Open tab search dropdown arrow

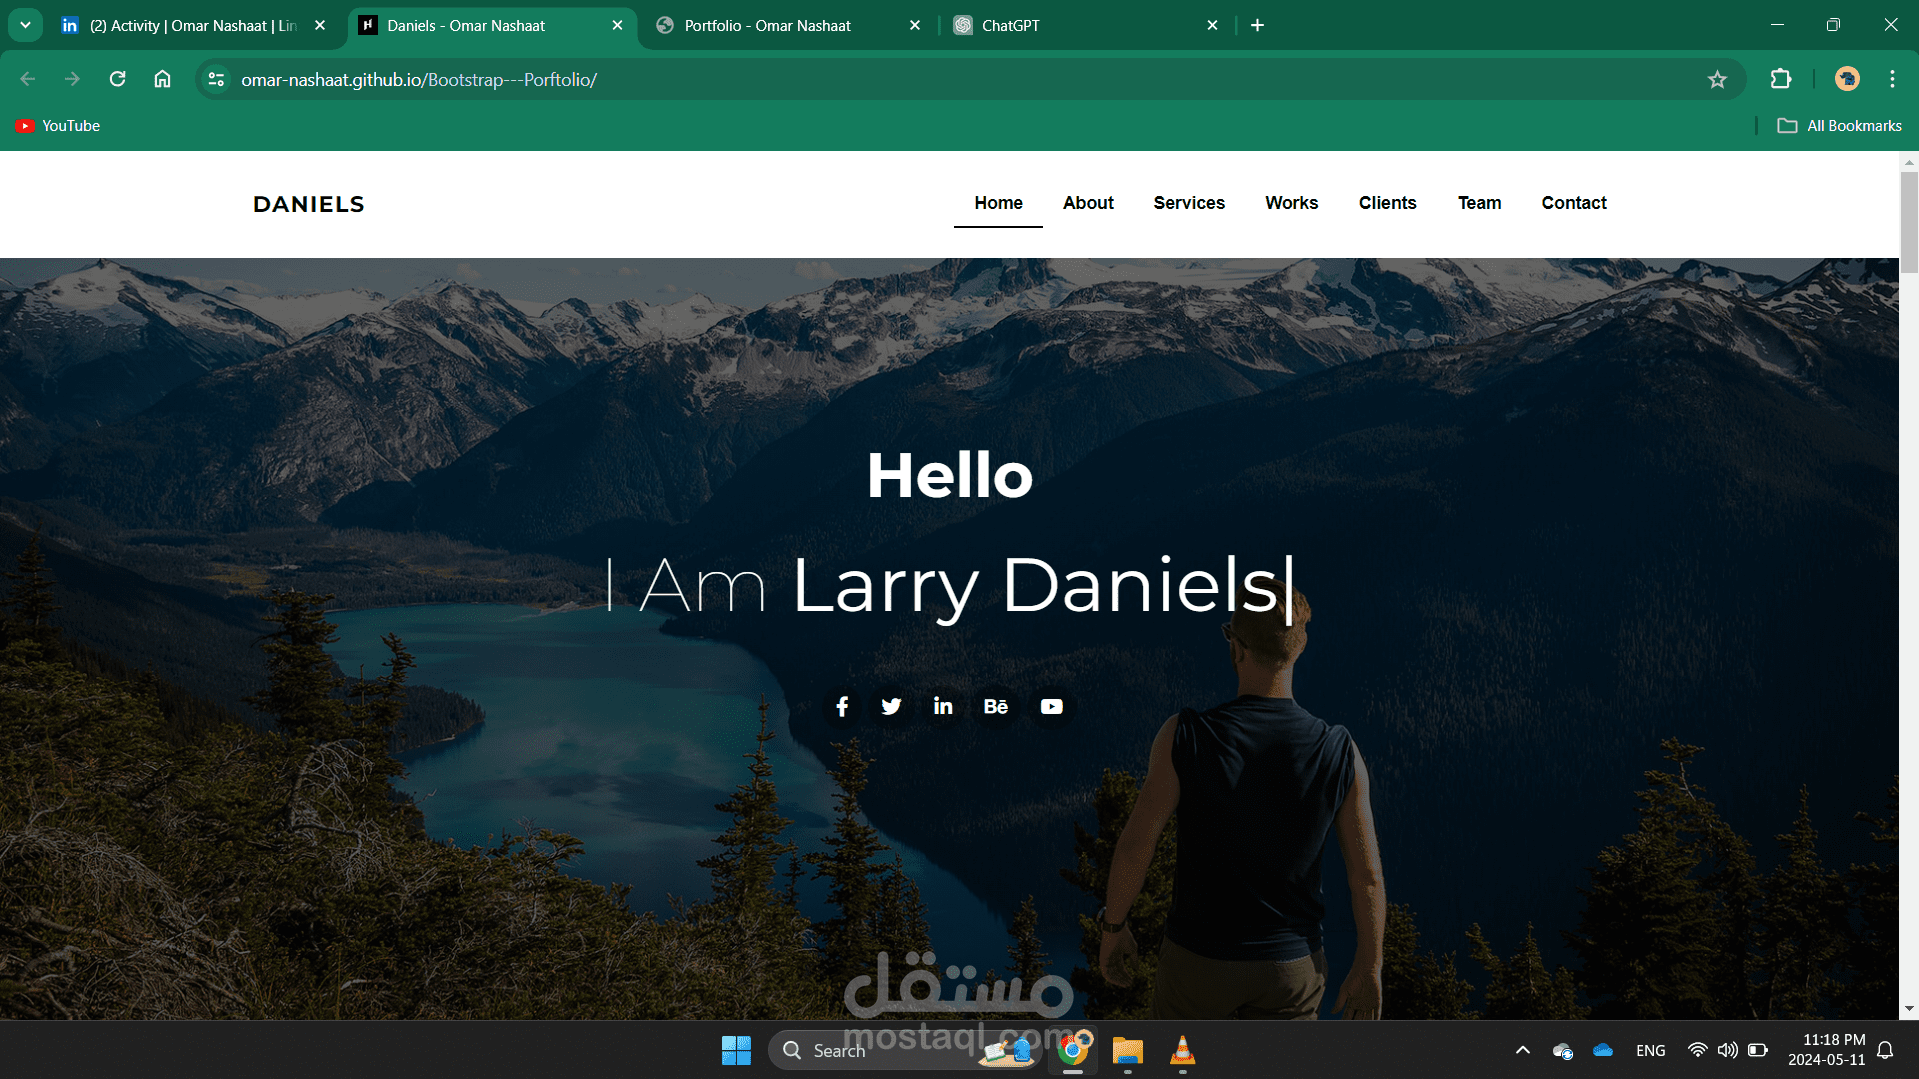pos(25,25)
